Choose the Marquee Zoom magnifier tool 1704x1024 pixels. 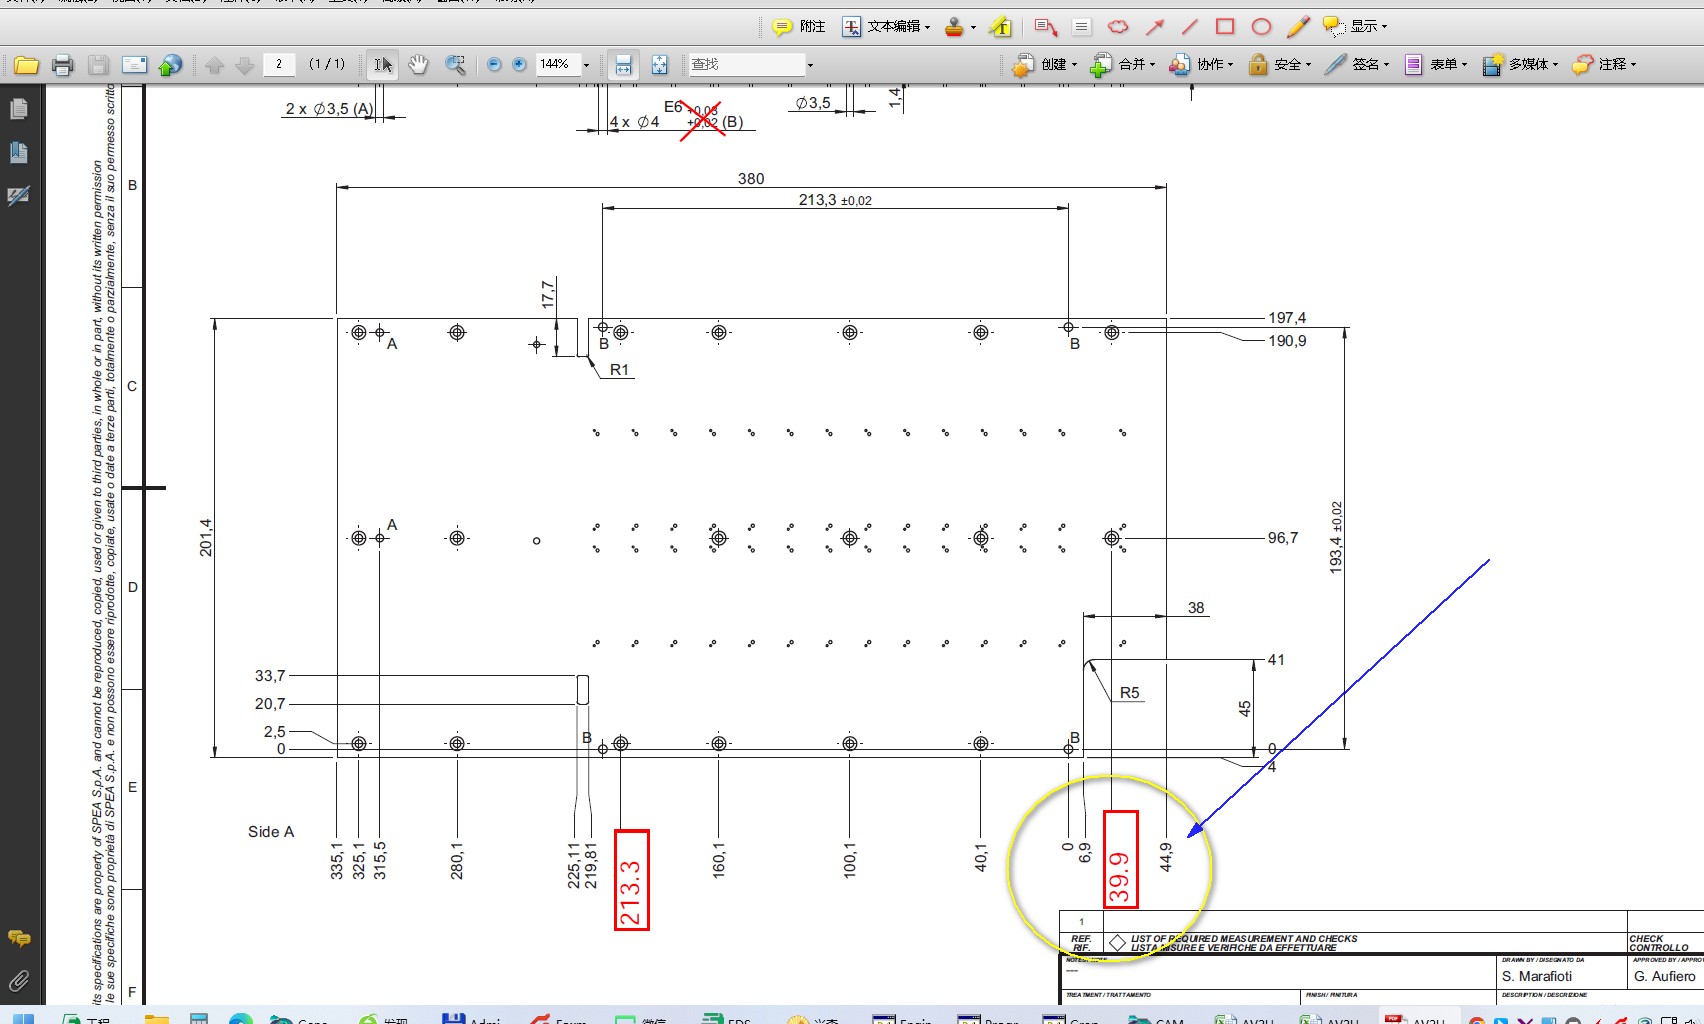click(x=455, y=65)
